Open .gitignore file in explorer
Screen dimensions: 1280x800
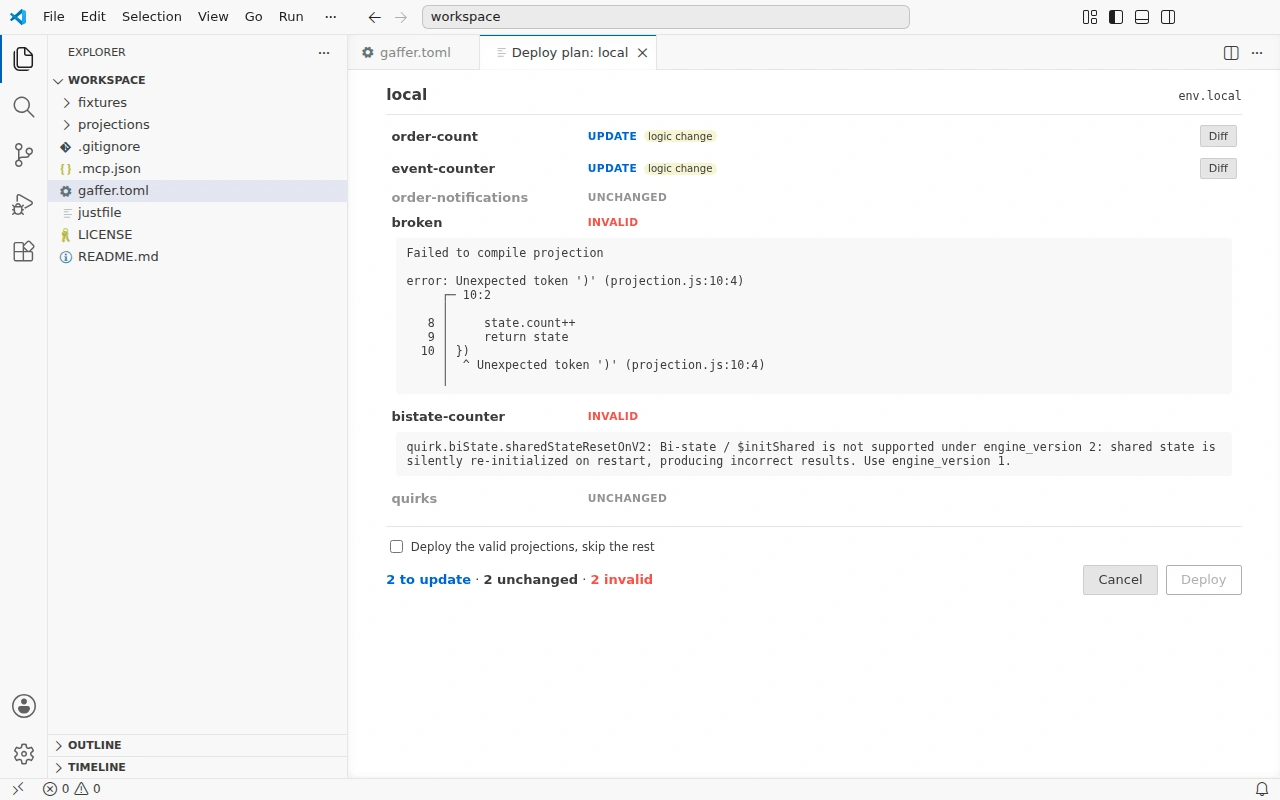click(x=198, y=146)
